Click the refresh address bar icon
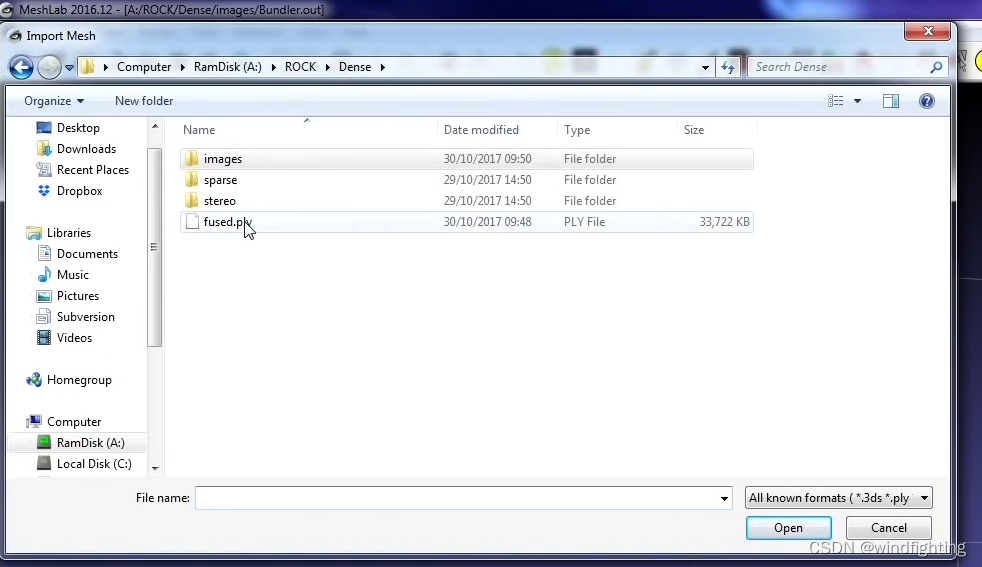 728,67
